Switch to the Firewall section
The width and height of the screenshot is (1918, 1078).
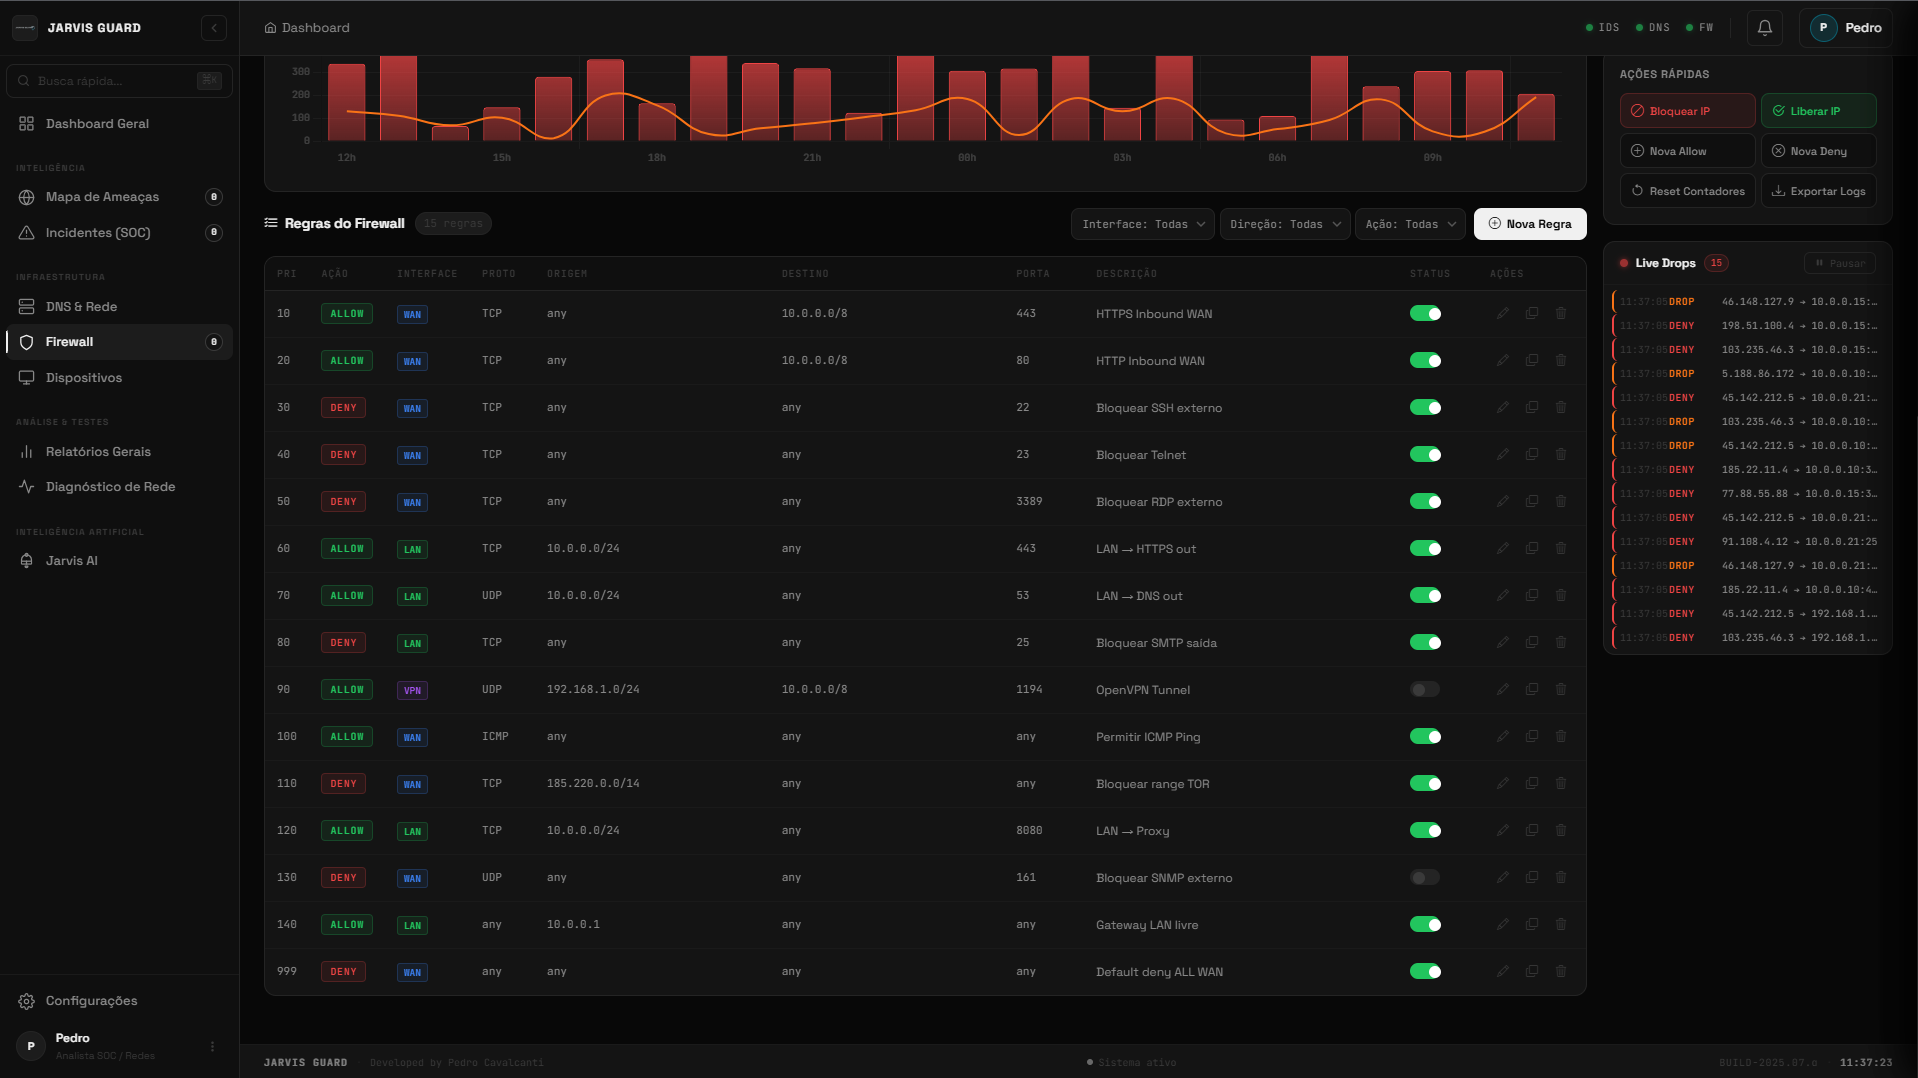point(68,341)
